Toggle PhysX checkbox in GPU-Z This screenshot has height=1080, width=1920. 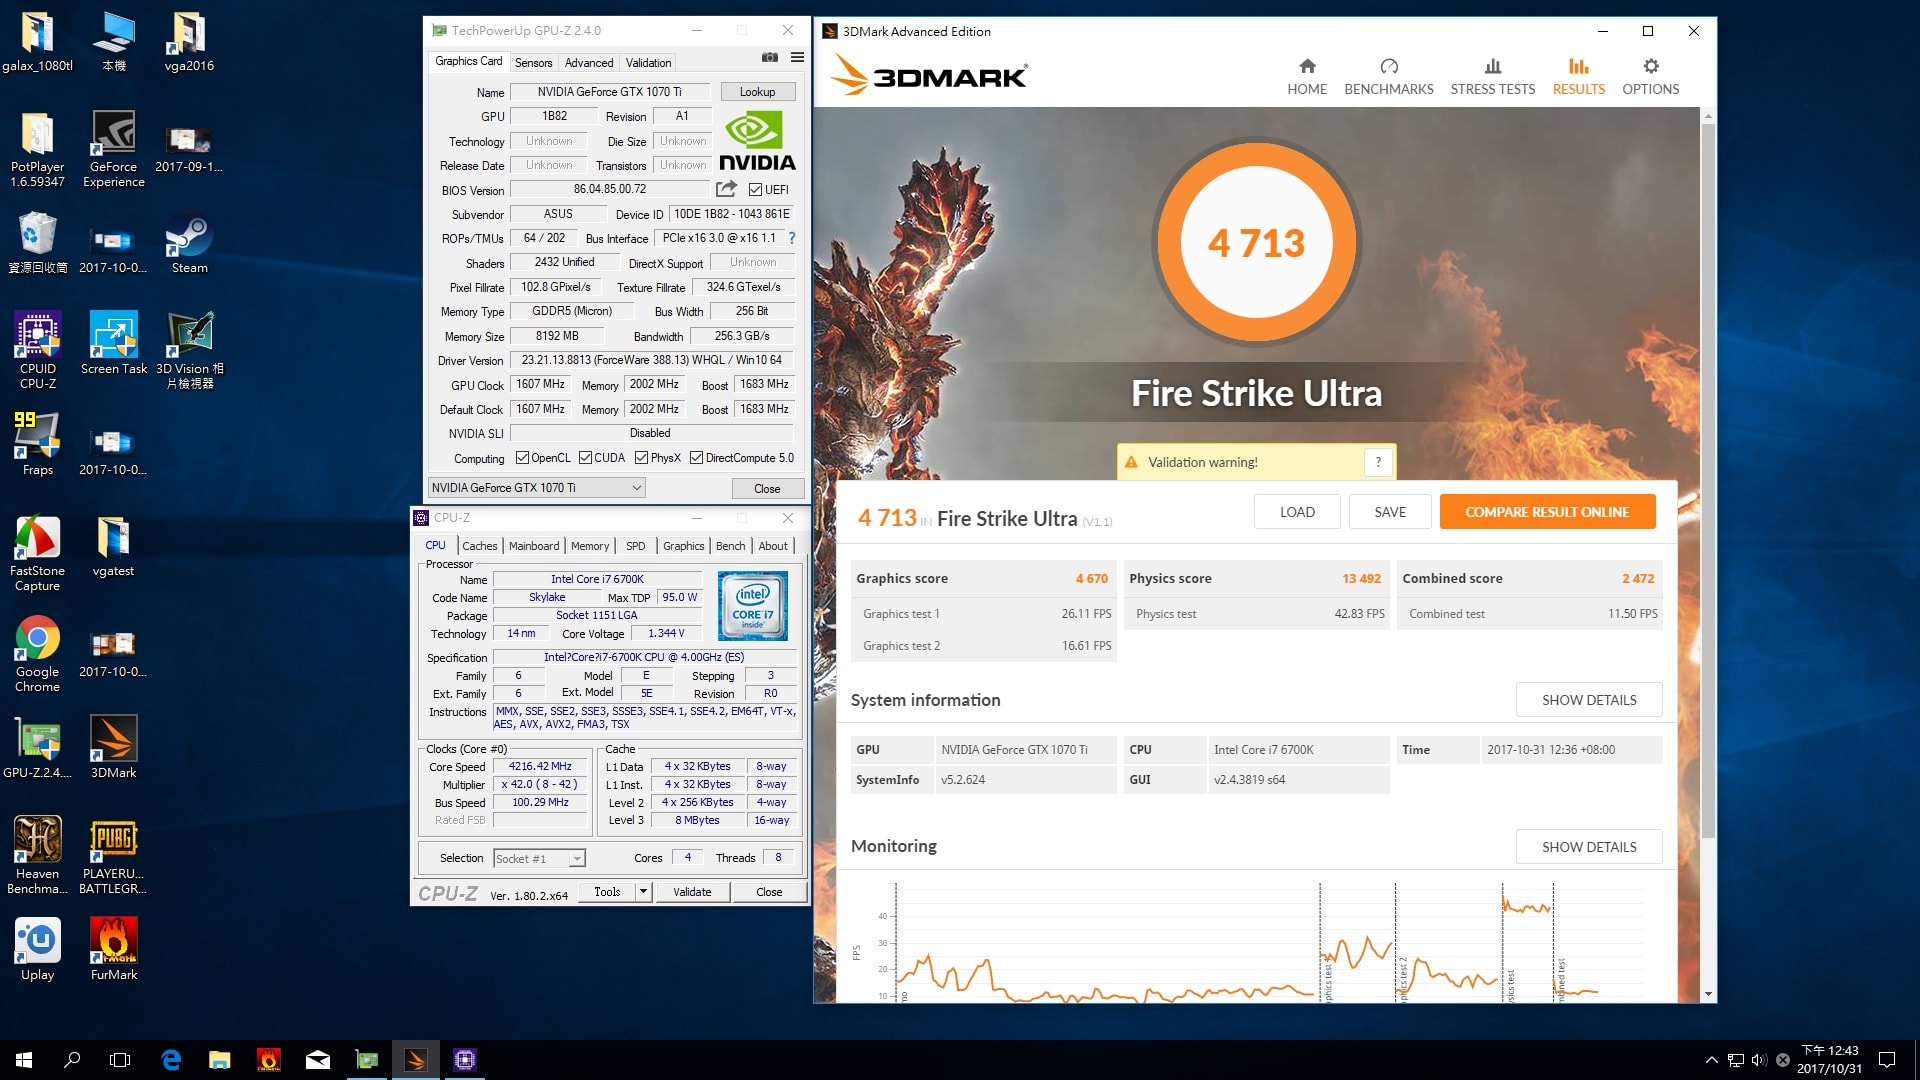point(641,458)
